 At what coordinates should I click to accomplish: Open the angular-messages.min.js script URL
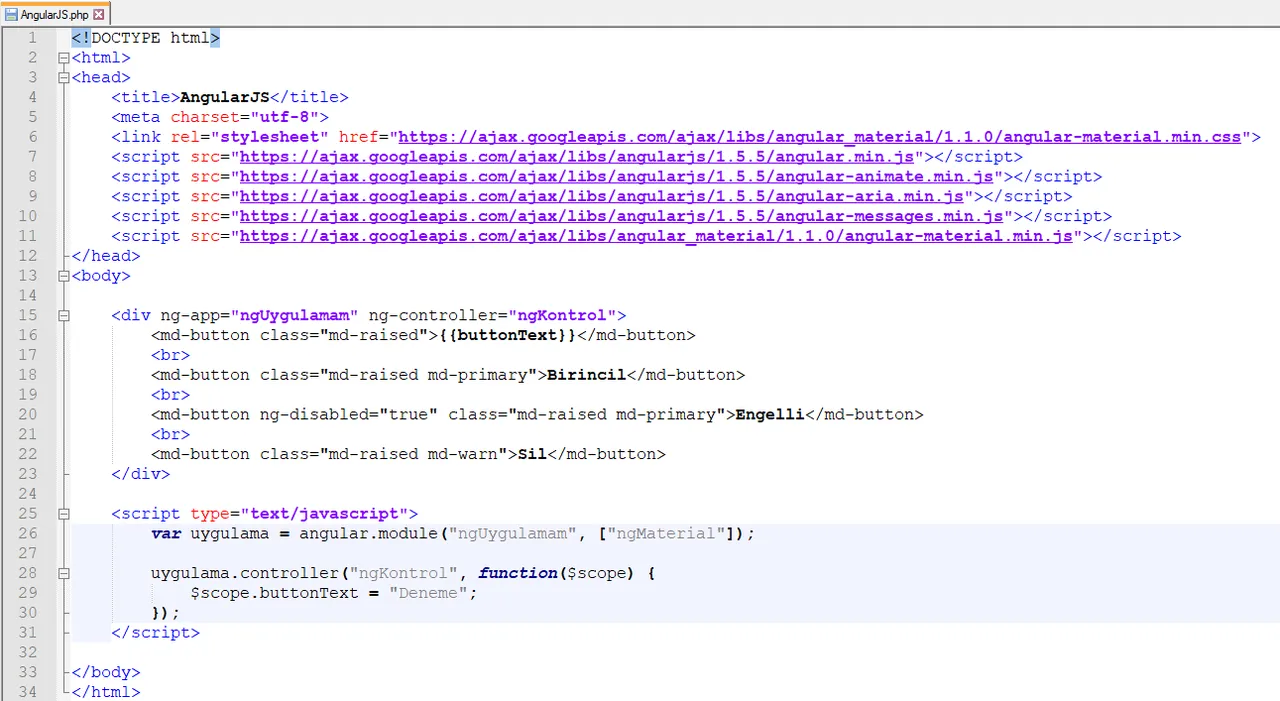click(x=621, y=216)
